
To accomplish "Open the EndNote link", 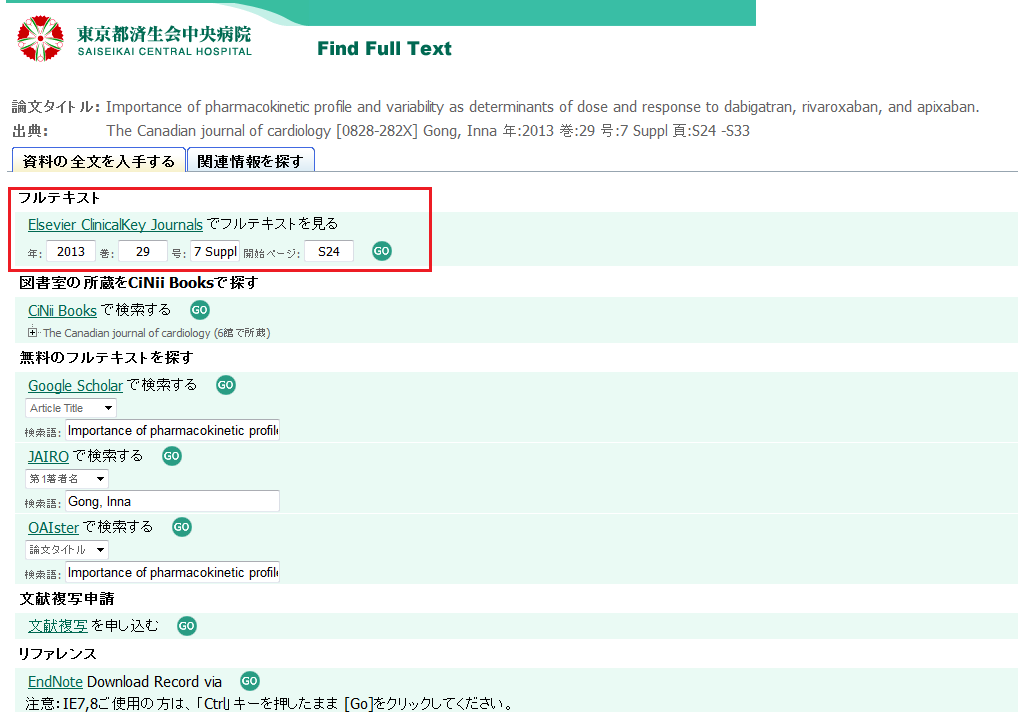I will coord(55,682).
